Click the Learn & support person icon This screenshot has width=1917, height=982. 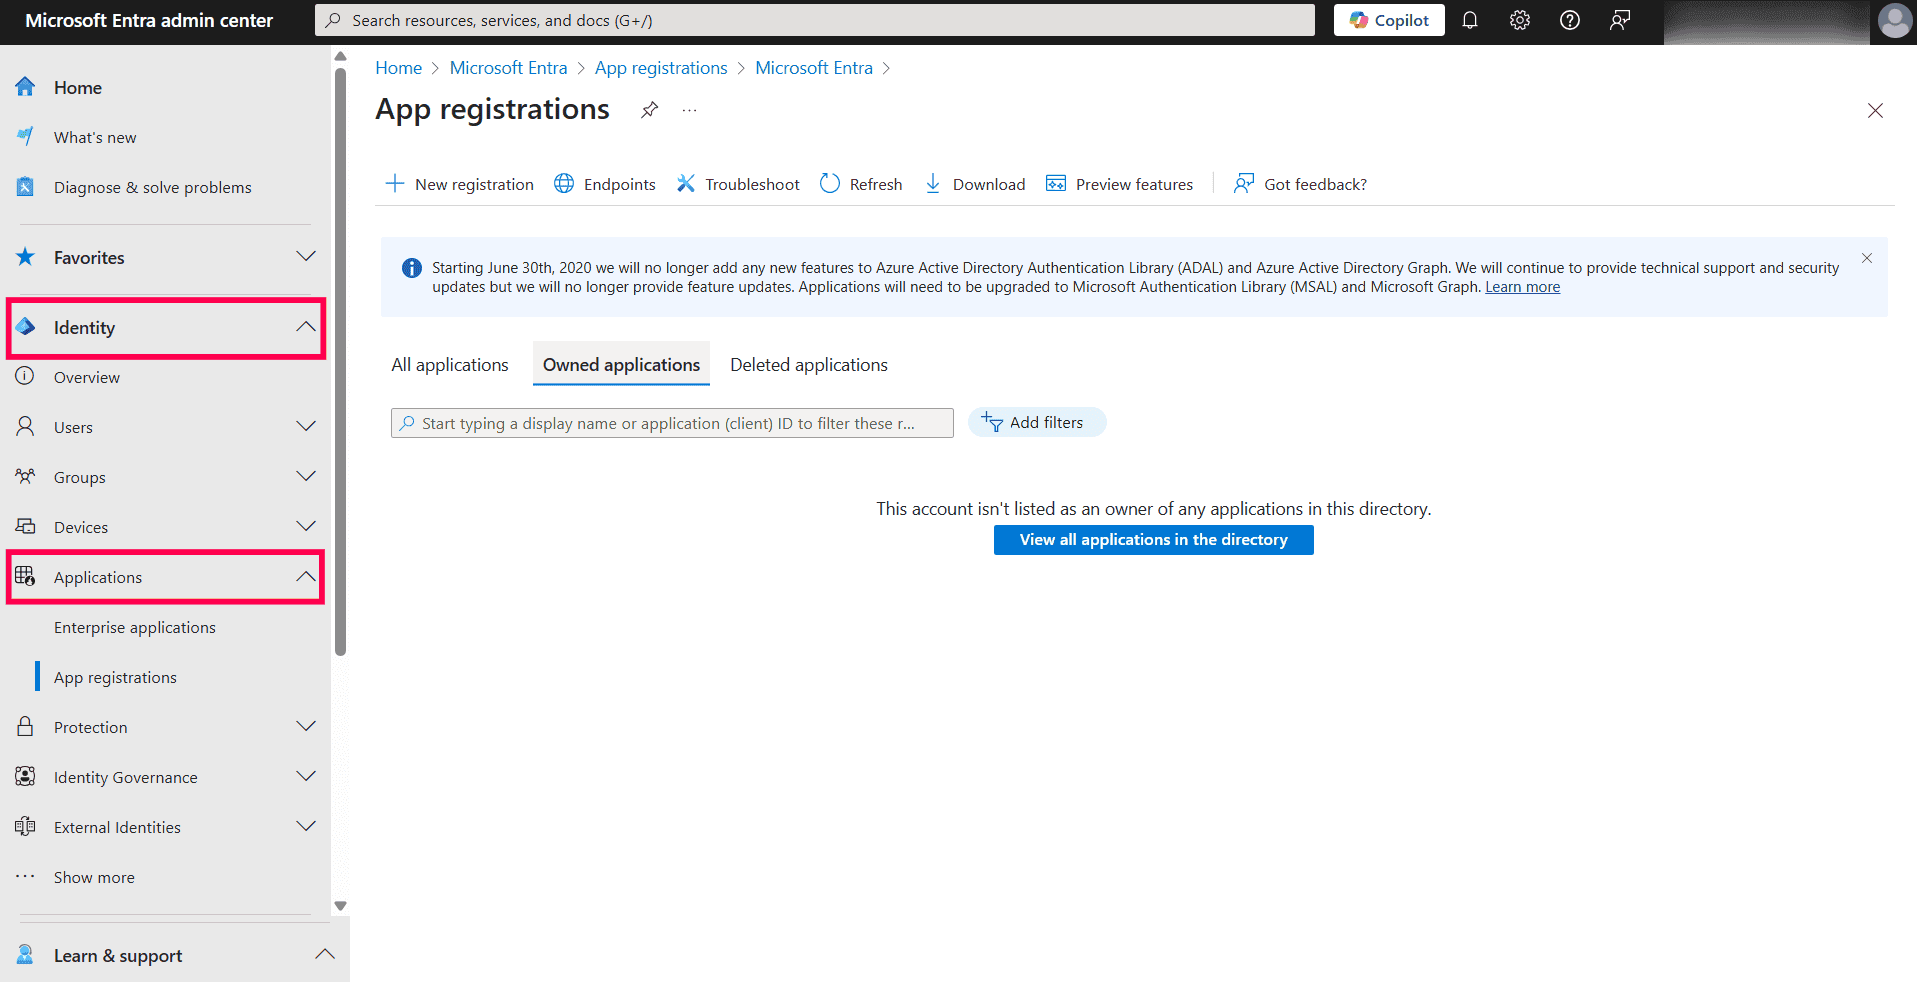tap(25, 955)
